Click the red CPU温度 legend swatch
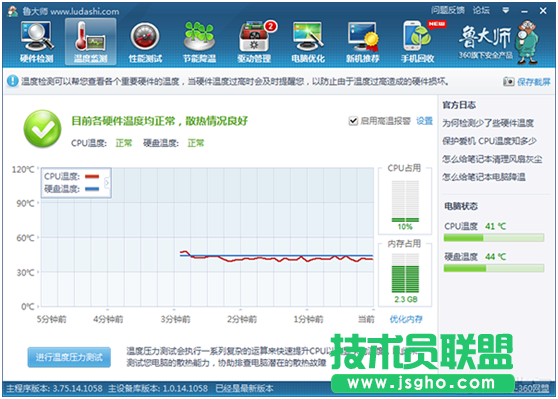The image size is (558, 399). tap(92, 176)
